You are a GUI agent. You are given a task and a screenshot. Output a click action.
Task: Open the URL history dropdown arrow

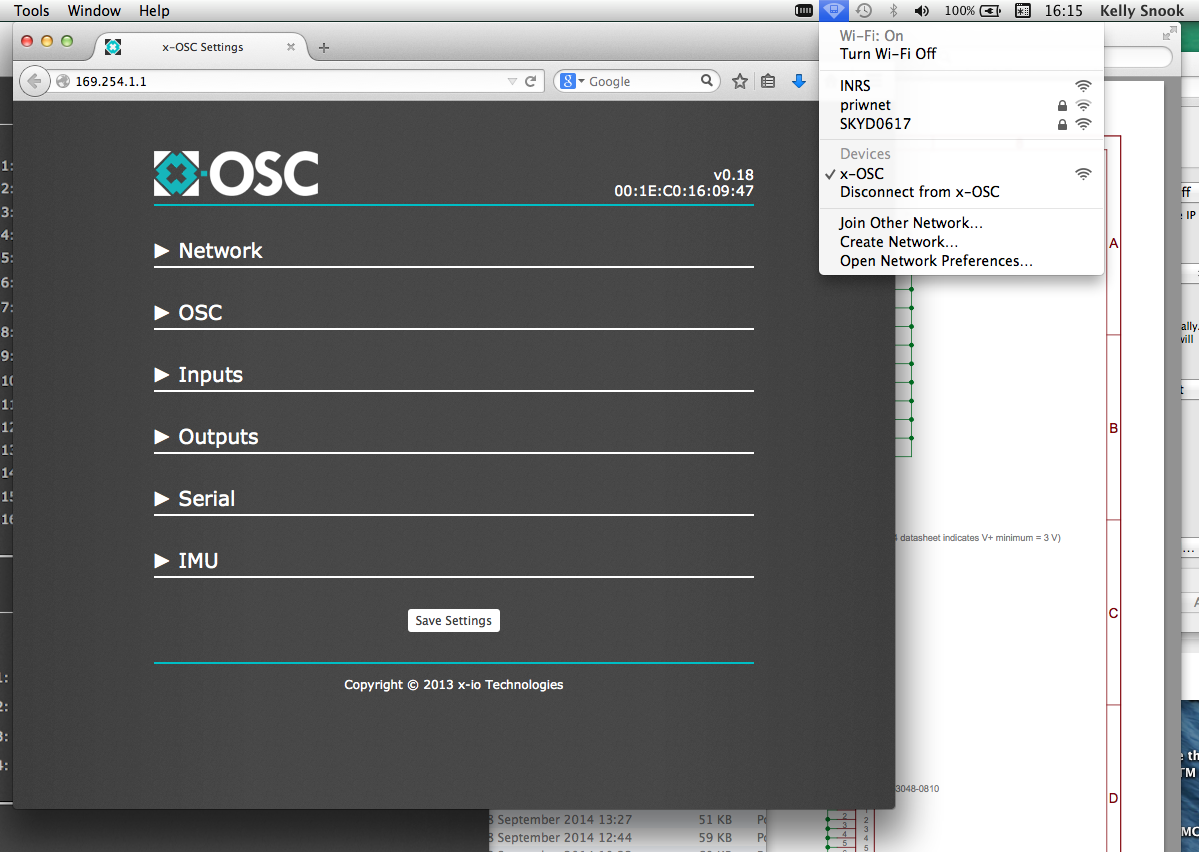[x=512, y=81]
